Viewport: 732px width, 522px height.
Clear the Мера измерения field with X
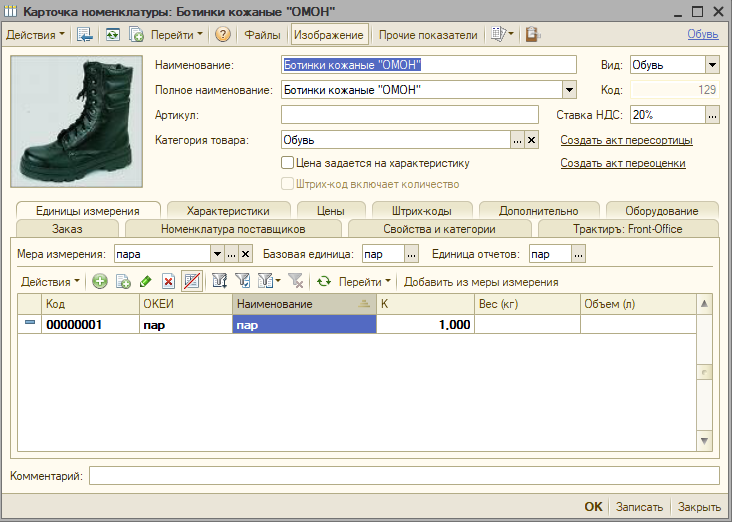246,254
